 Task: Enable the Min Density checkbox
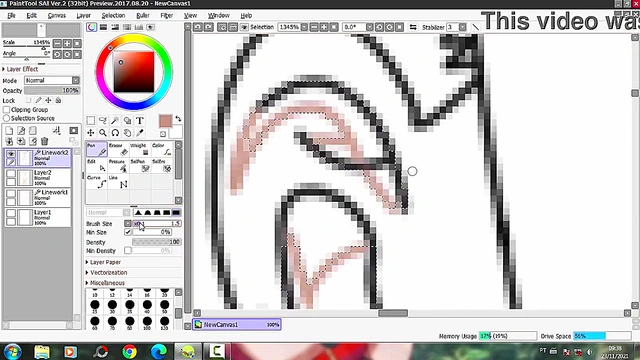[x=128, y=250]
